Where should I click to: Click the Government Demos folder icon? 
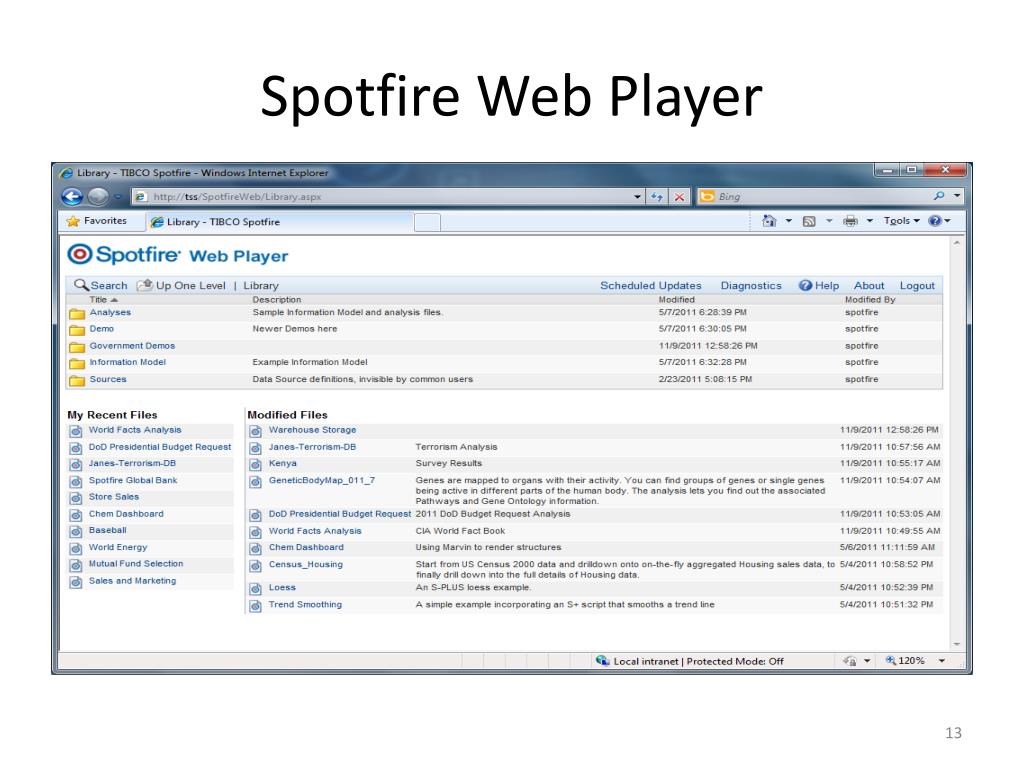[77, 346]
